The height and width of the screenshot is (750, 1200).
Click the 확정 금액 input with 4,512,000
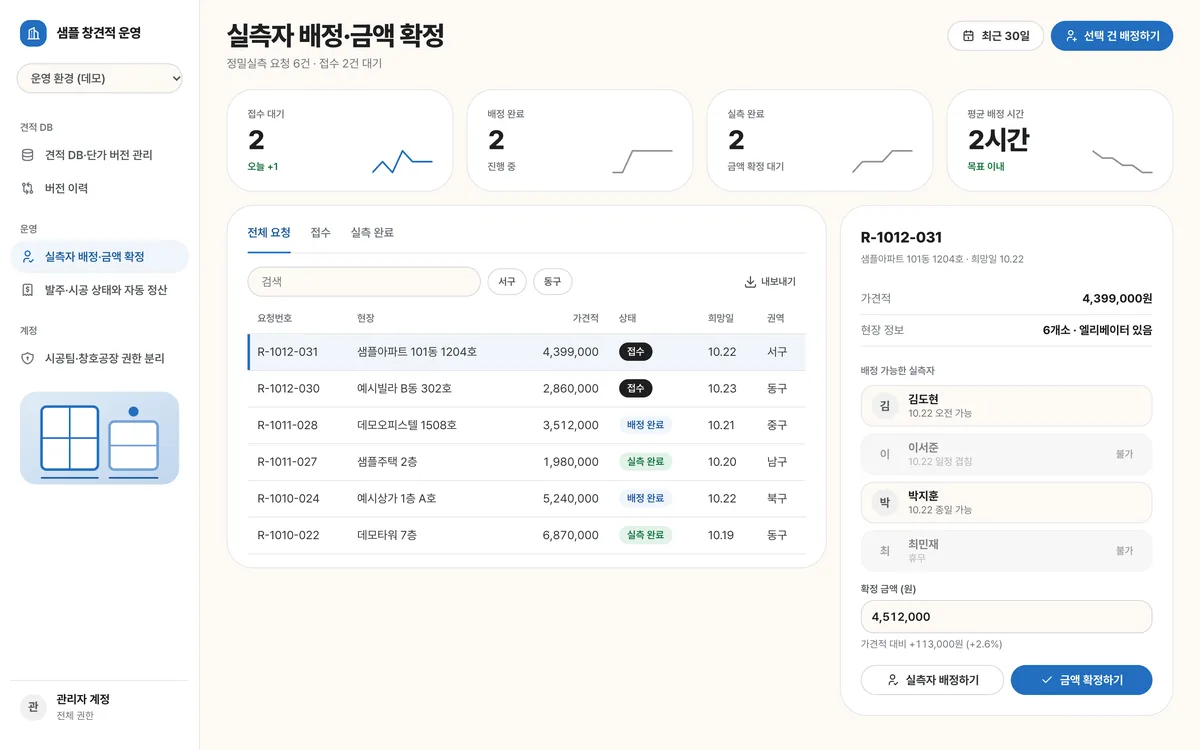tap(1006, 617)
